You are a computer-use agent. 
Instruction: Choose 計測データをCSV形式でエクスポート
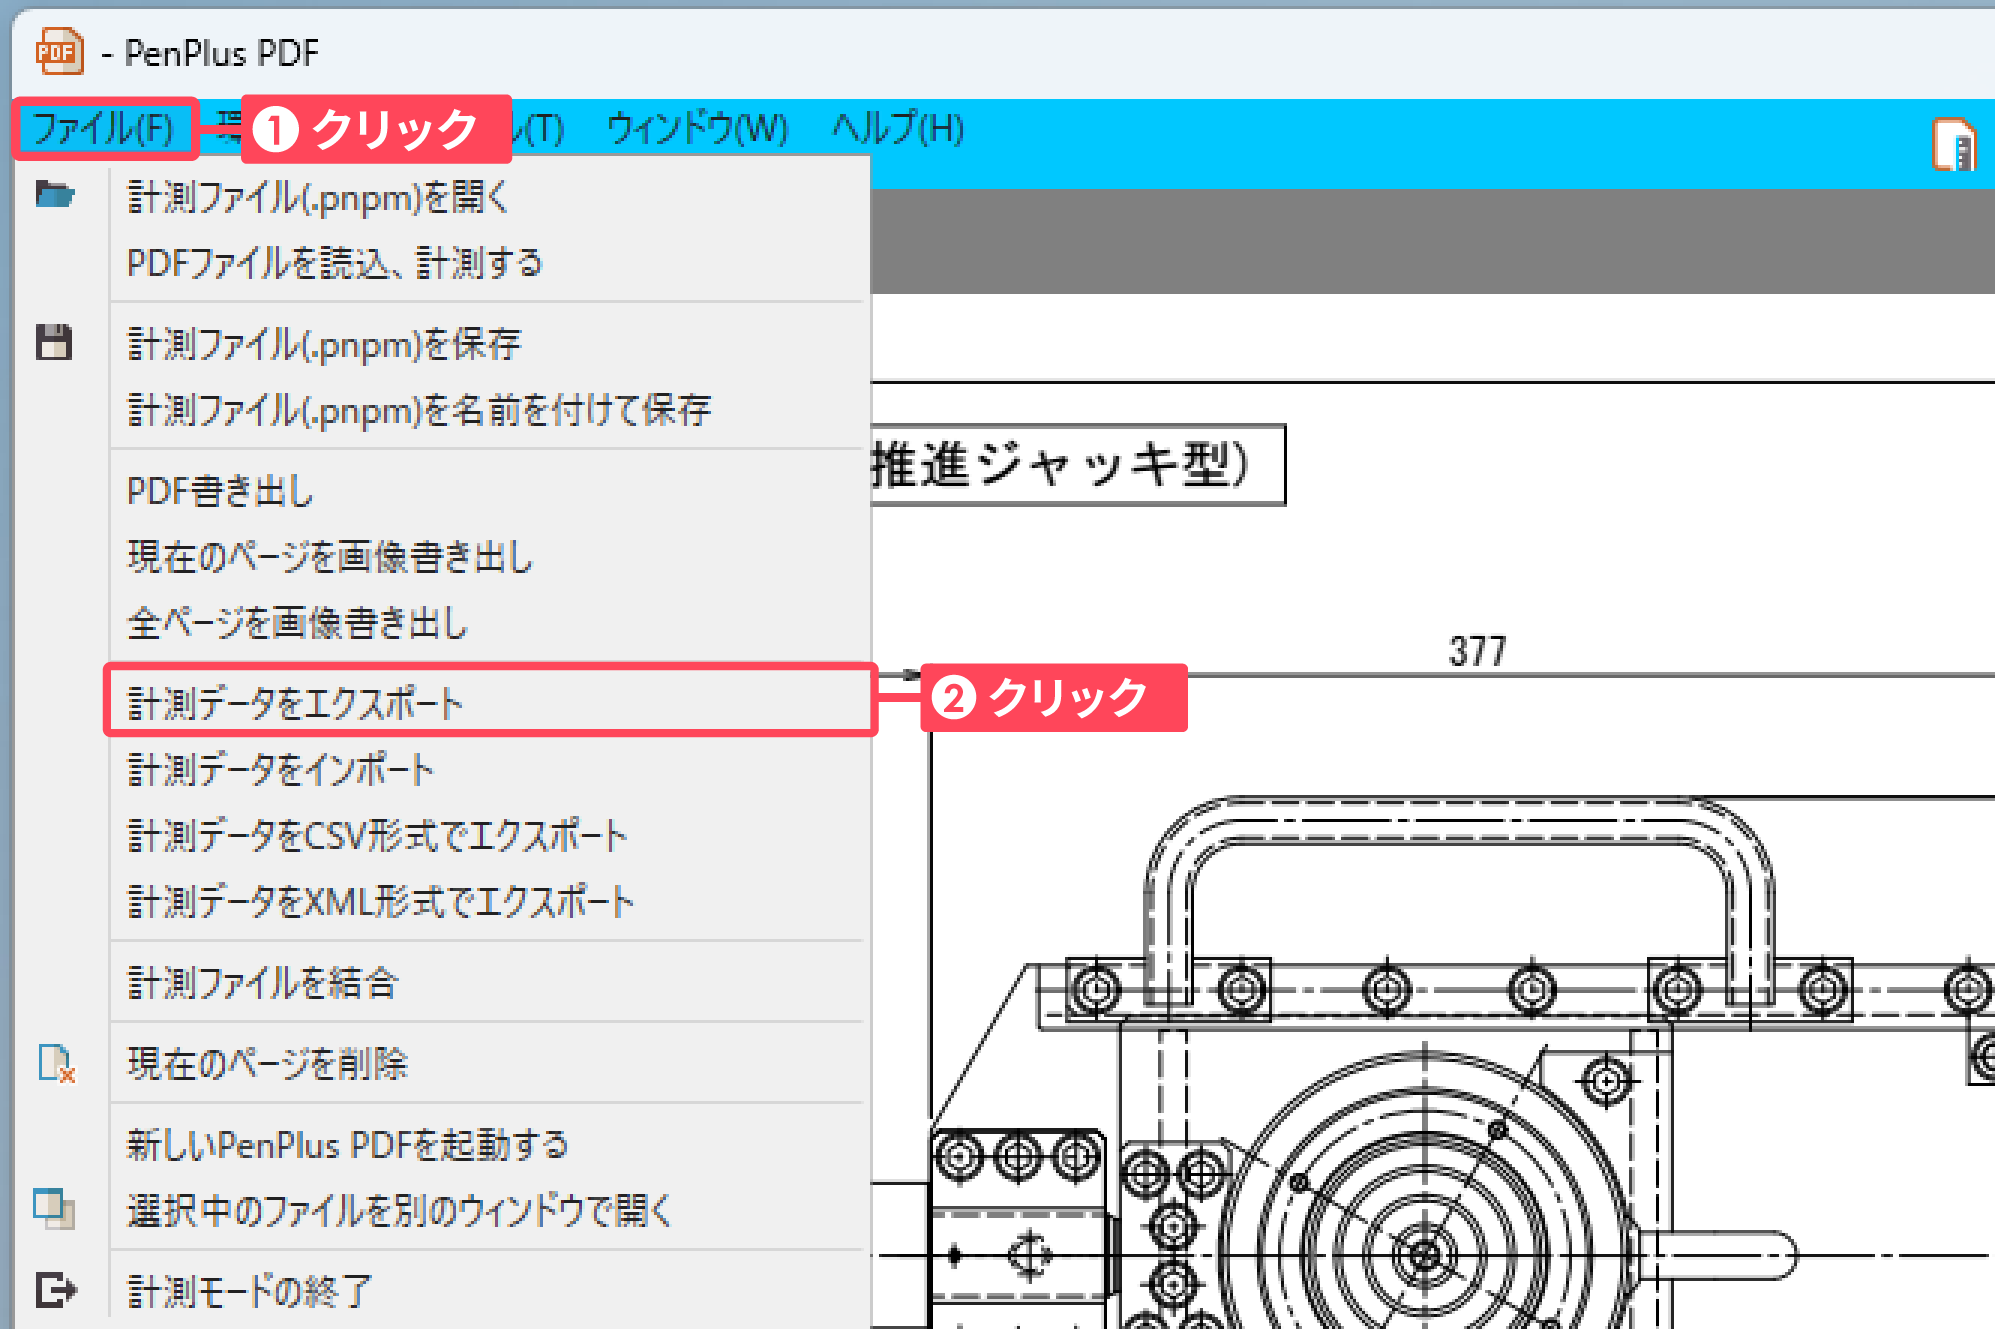tap(489, 836)
